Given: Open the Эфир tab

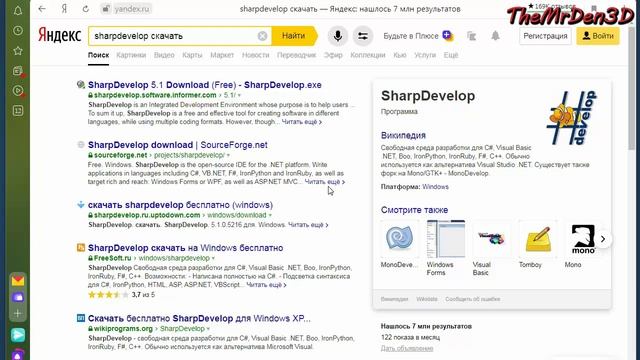Looking at the screenshot, I should point(333,55).
